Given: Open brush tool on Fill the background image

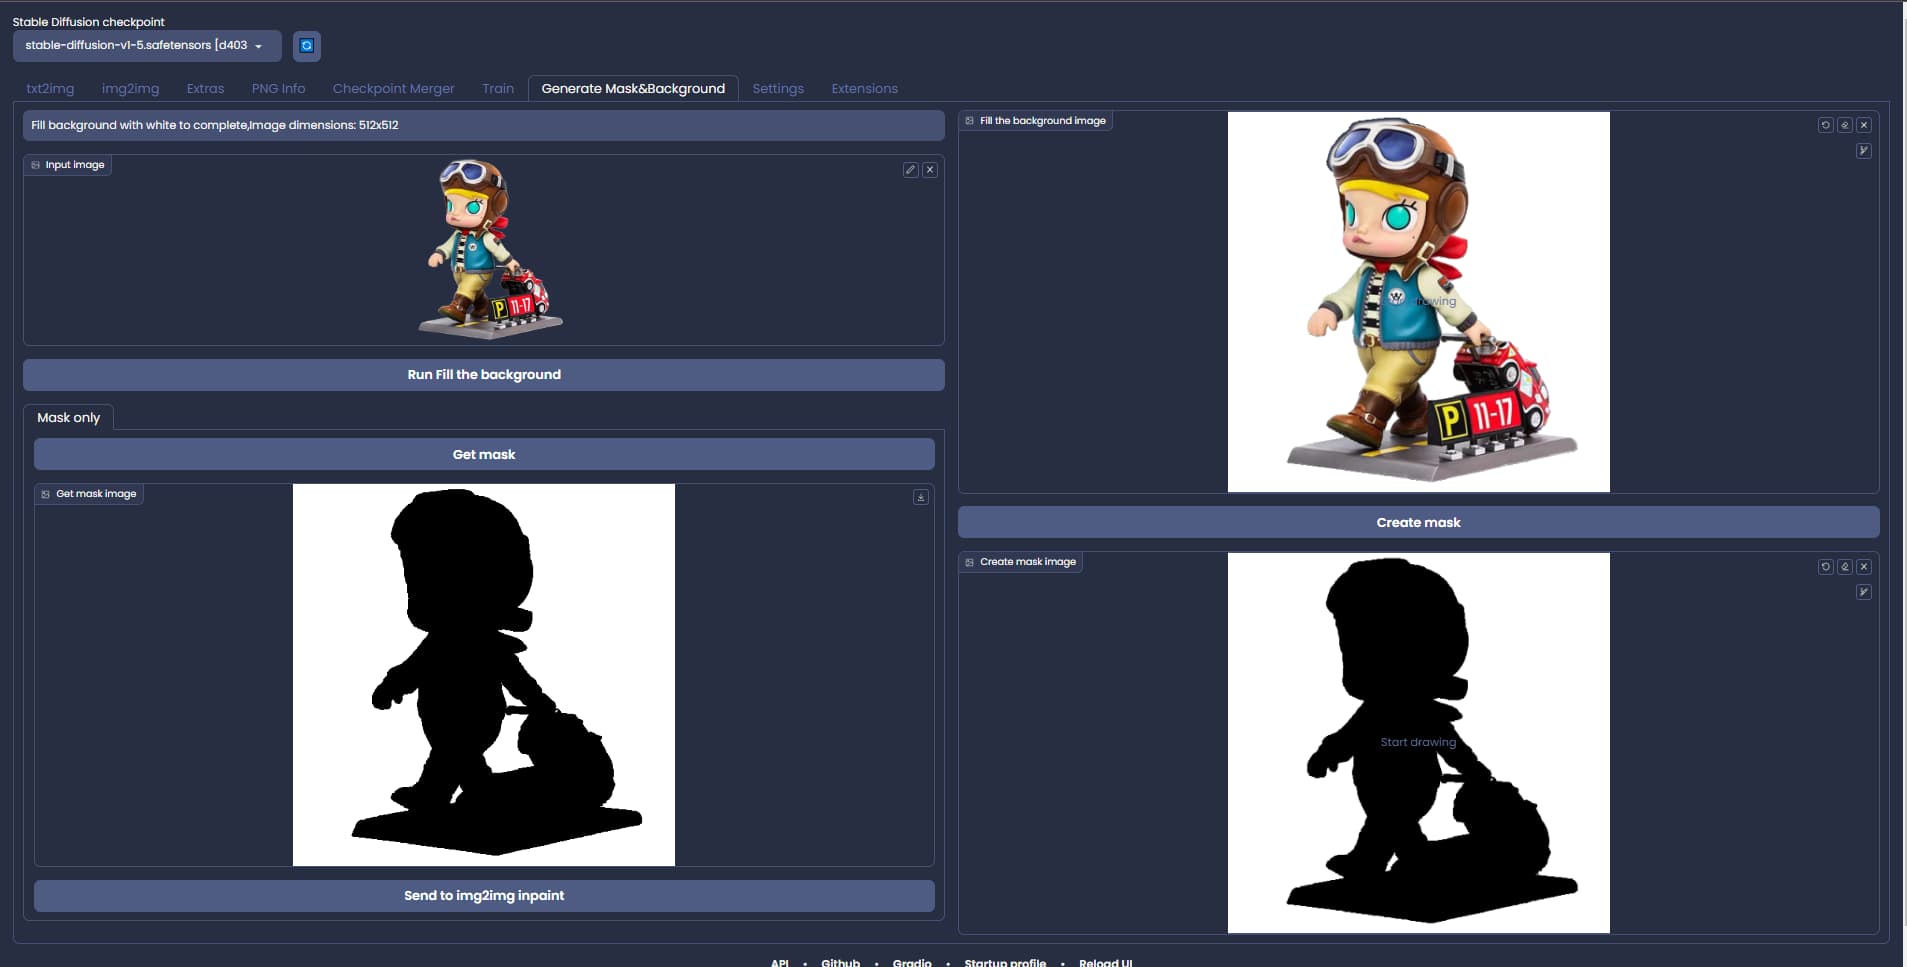Looking at the screenshot, I should tap(1863, 151).
